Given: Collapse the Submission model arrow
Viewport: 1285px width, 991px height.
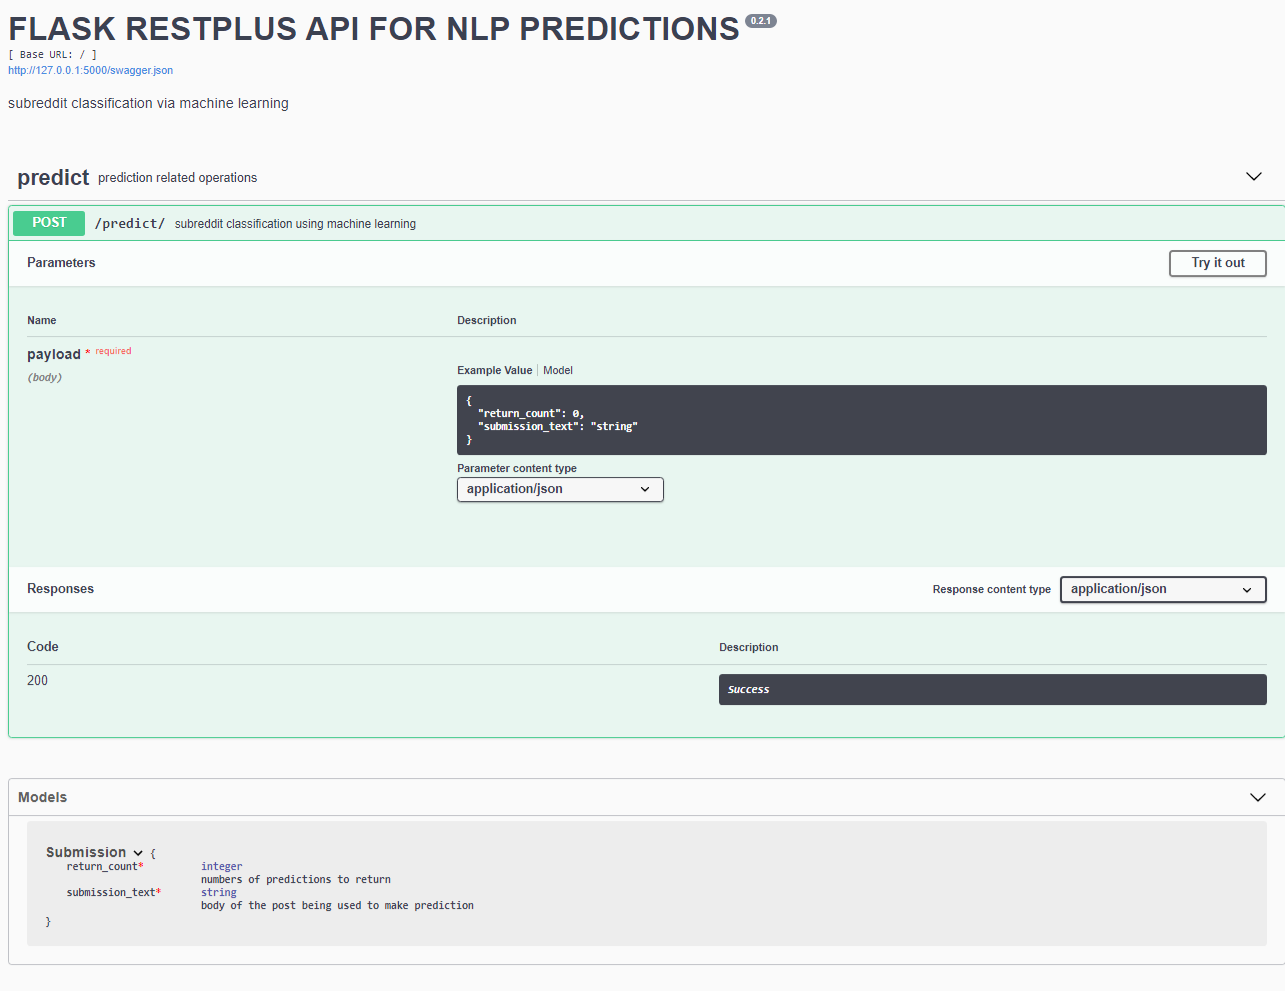Looking at the screenshot, I should point(138,853).
